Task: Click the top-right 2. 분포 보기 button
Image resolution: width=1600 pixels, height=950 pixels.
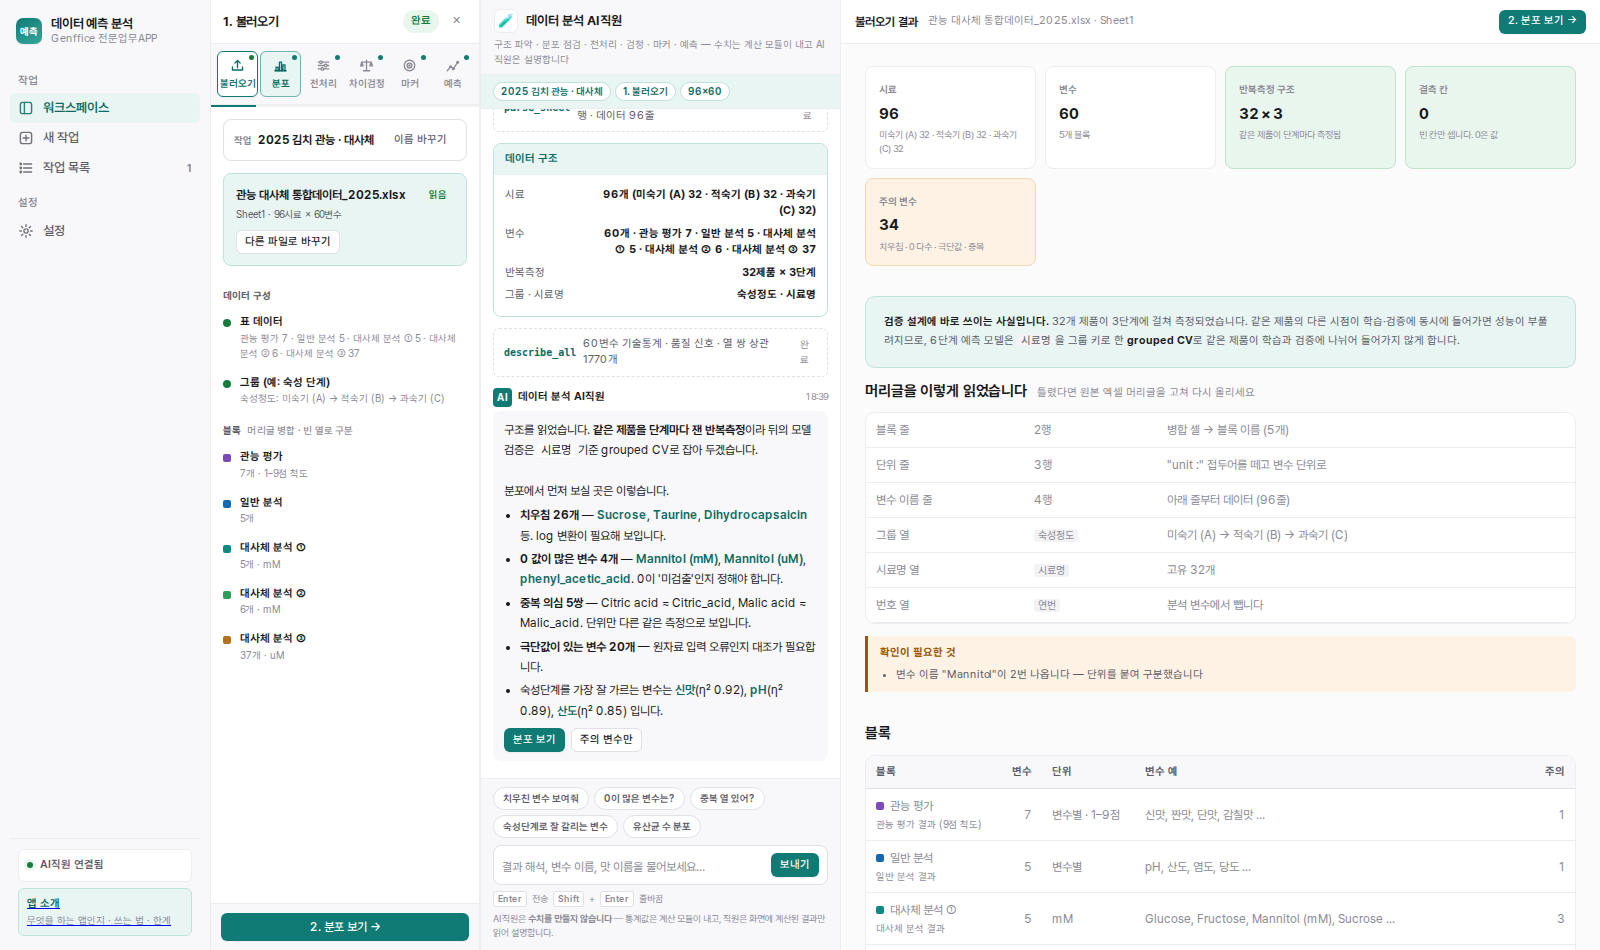Action: 1542,21
